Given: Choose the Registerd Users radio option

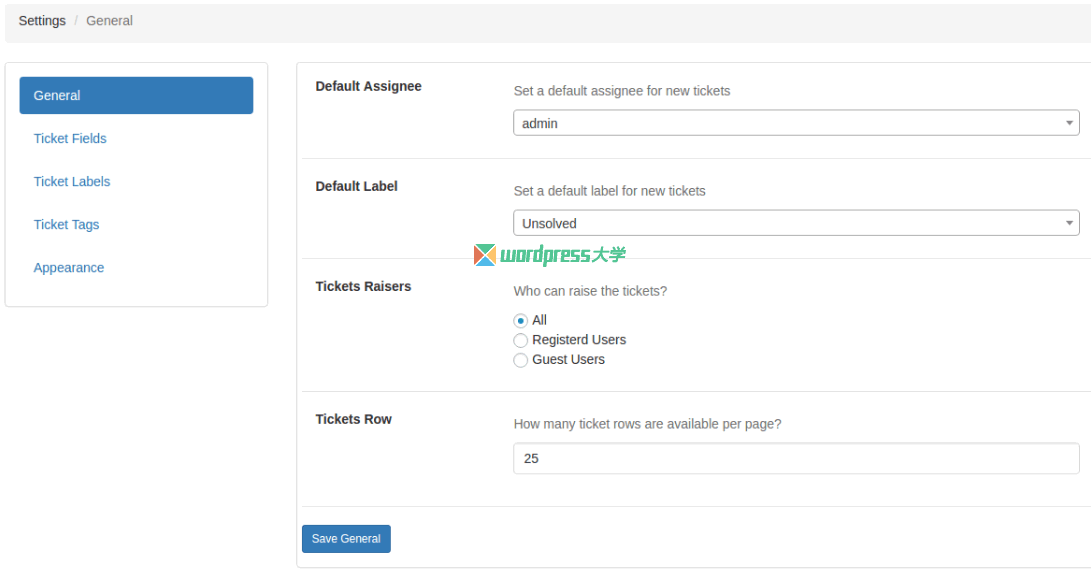Looking at the screenshot, I should [521, 340].
